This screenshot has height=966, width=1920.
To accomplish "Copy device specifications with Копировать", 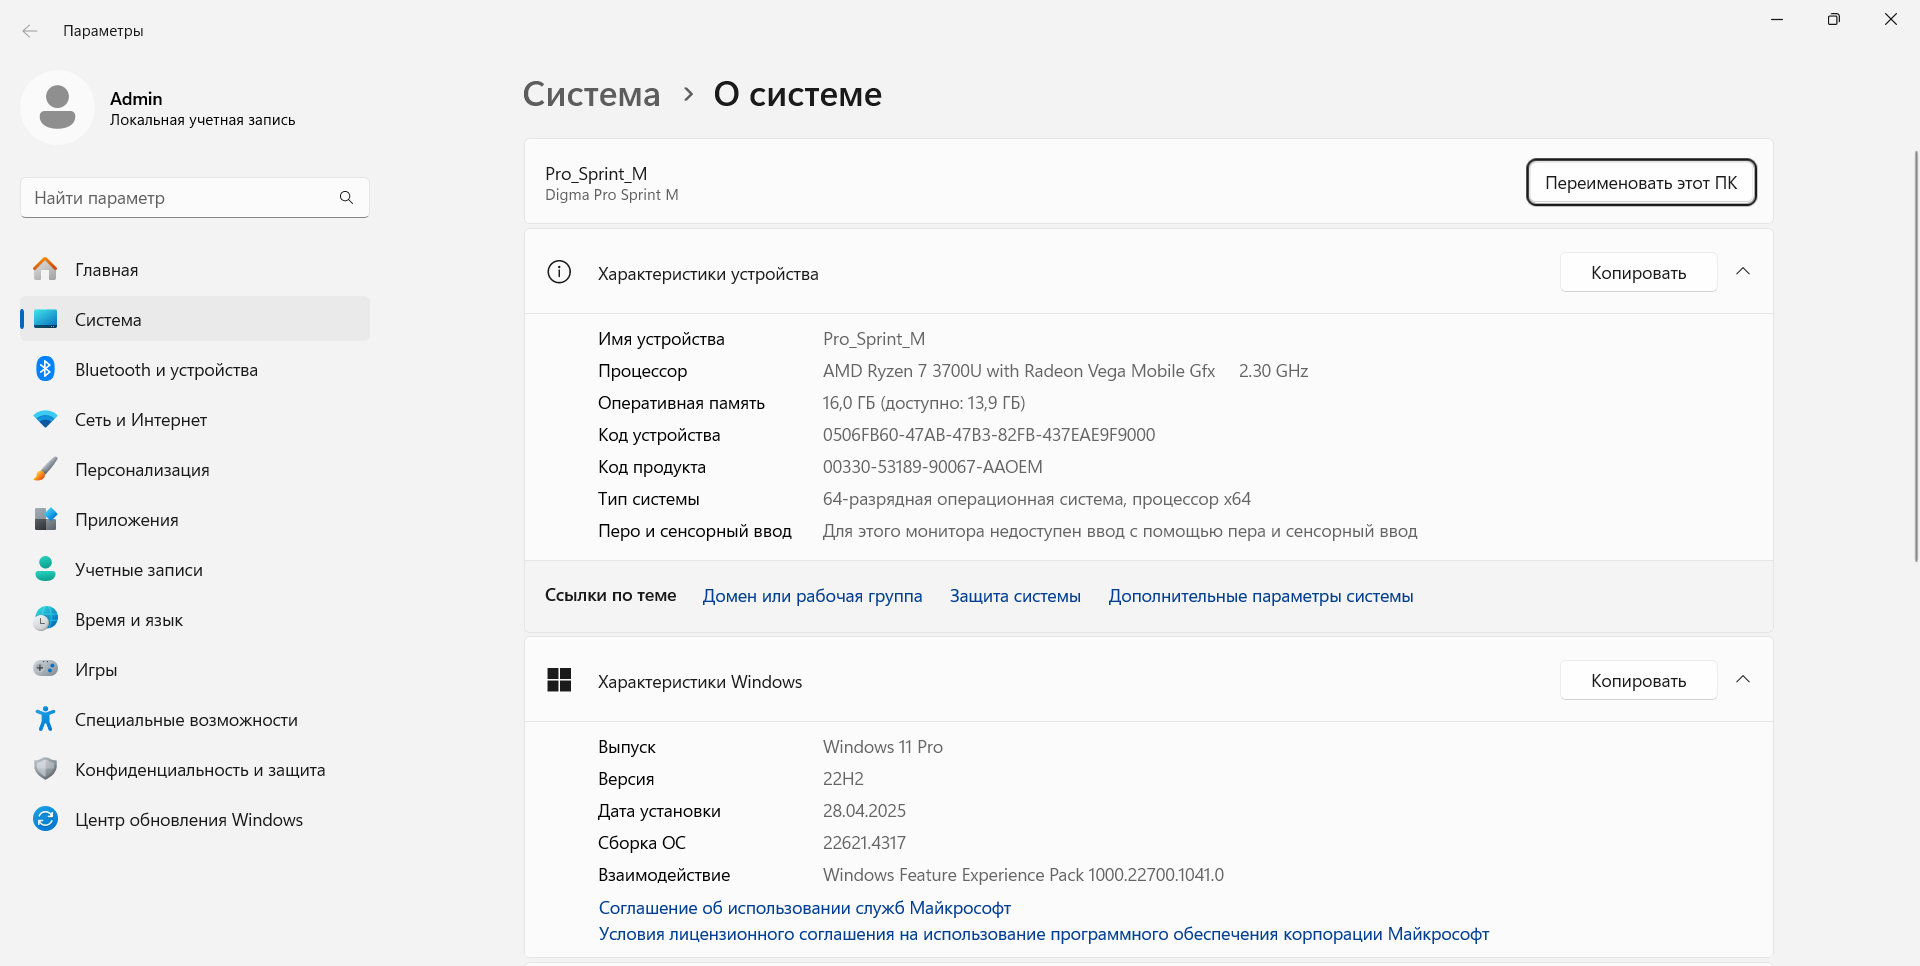I will tap(1638, 272).
